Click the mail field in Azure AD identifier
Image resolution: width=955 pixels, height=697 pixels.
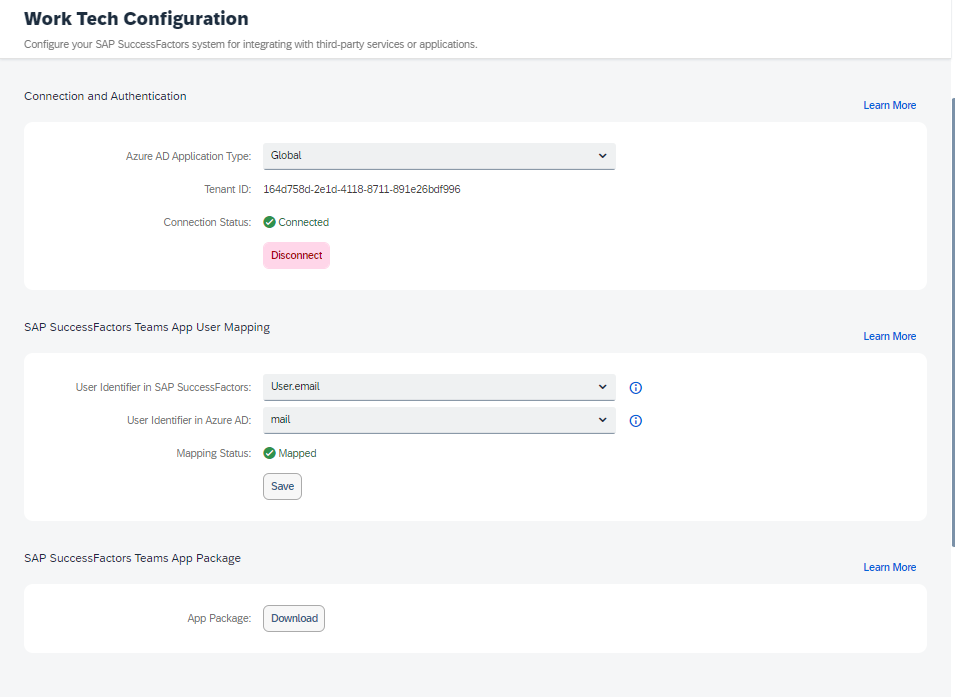(439, 420)
